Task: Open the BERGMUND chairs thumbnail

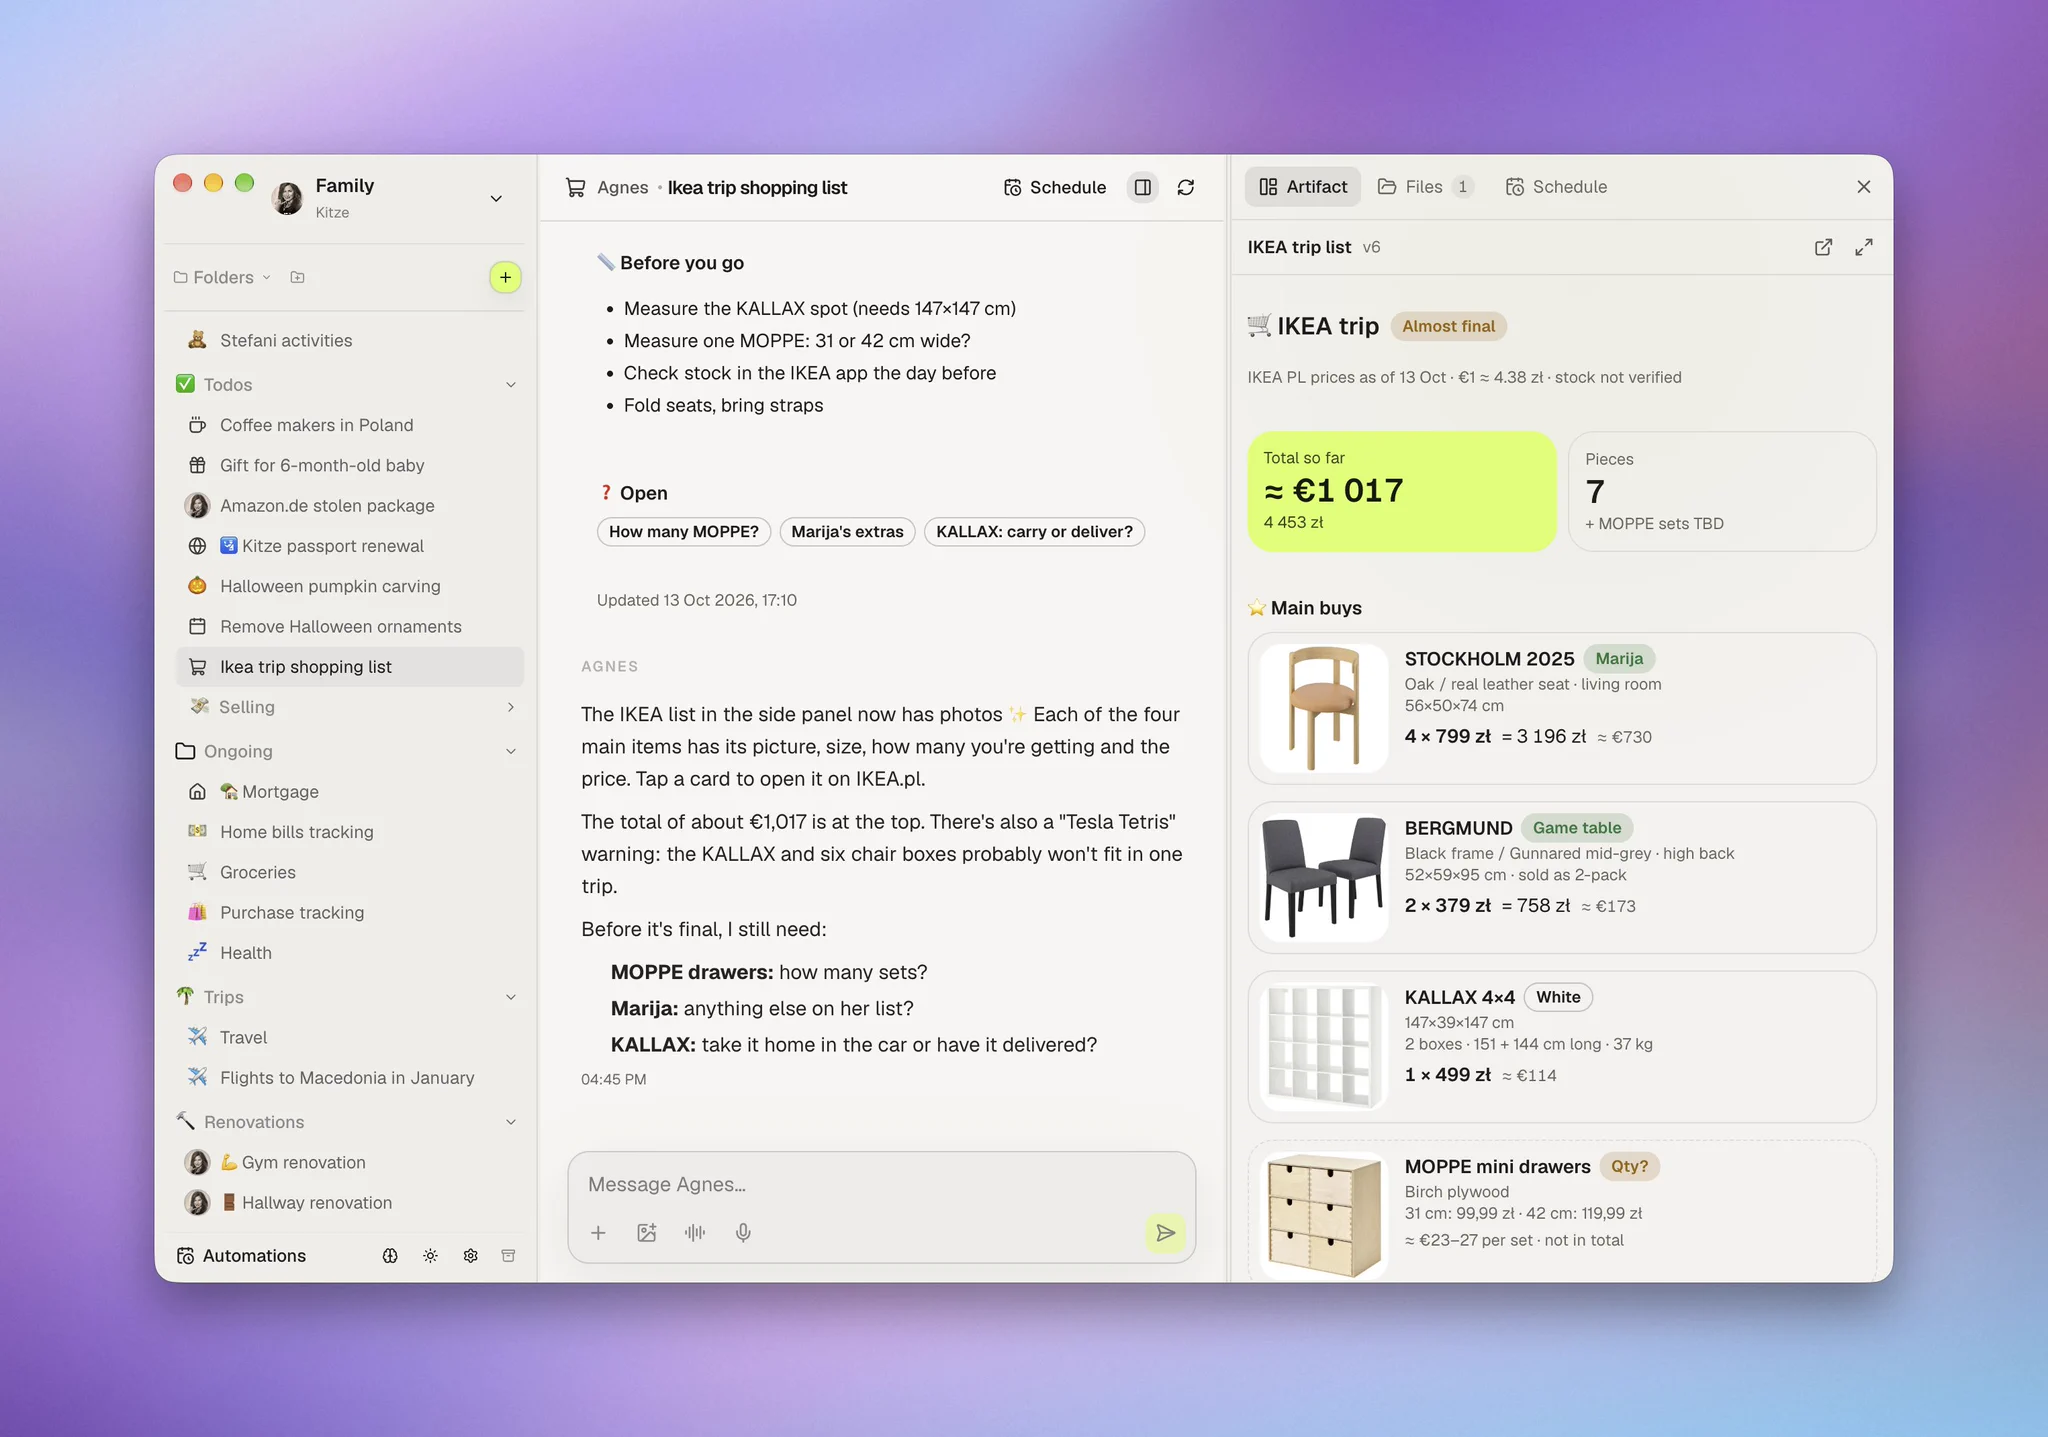Action: (1323, 877)
